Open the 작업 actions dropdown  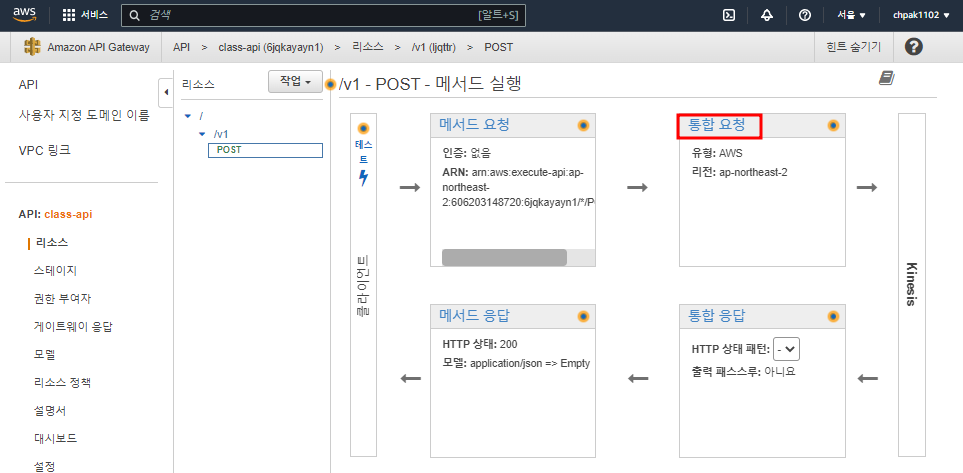coord(295,82)
